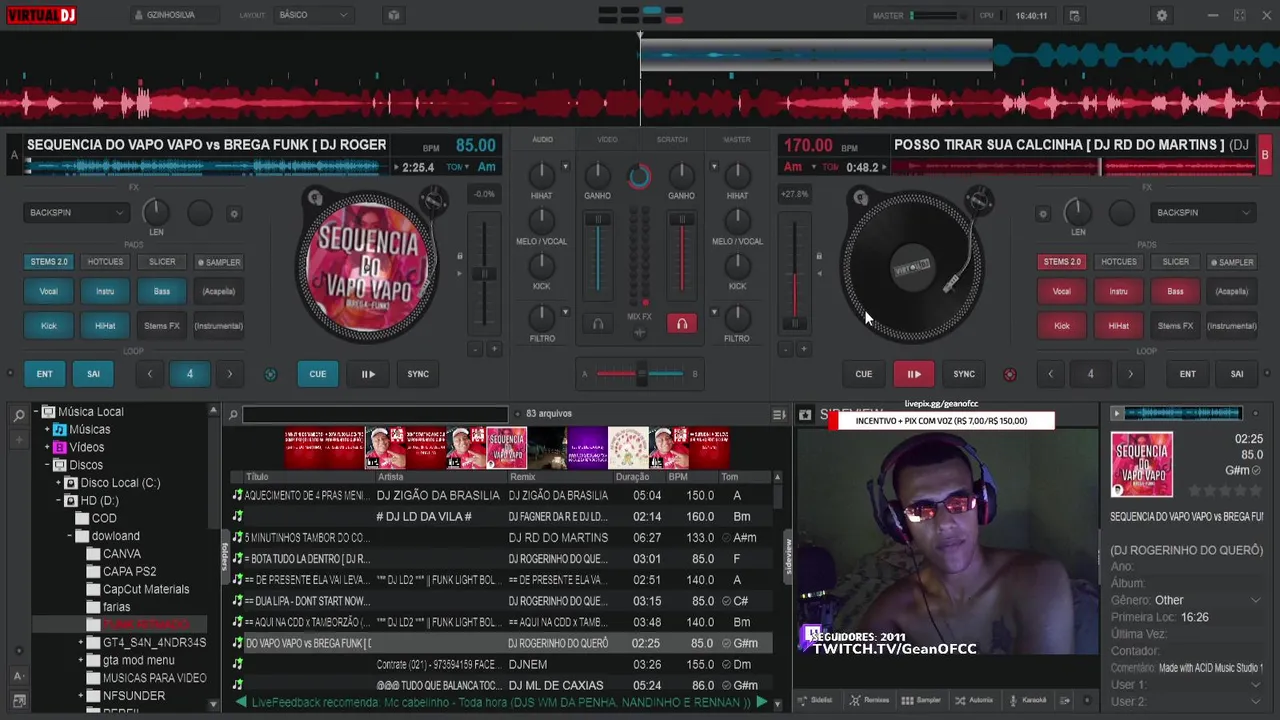
Task: Open left deck BACKSPIN effect dropdown
Action: pyautogui.click(x=76, y=212)
